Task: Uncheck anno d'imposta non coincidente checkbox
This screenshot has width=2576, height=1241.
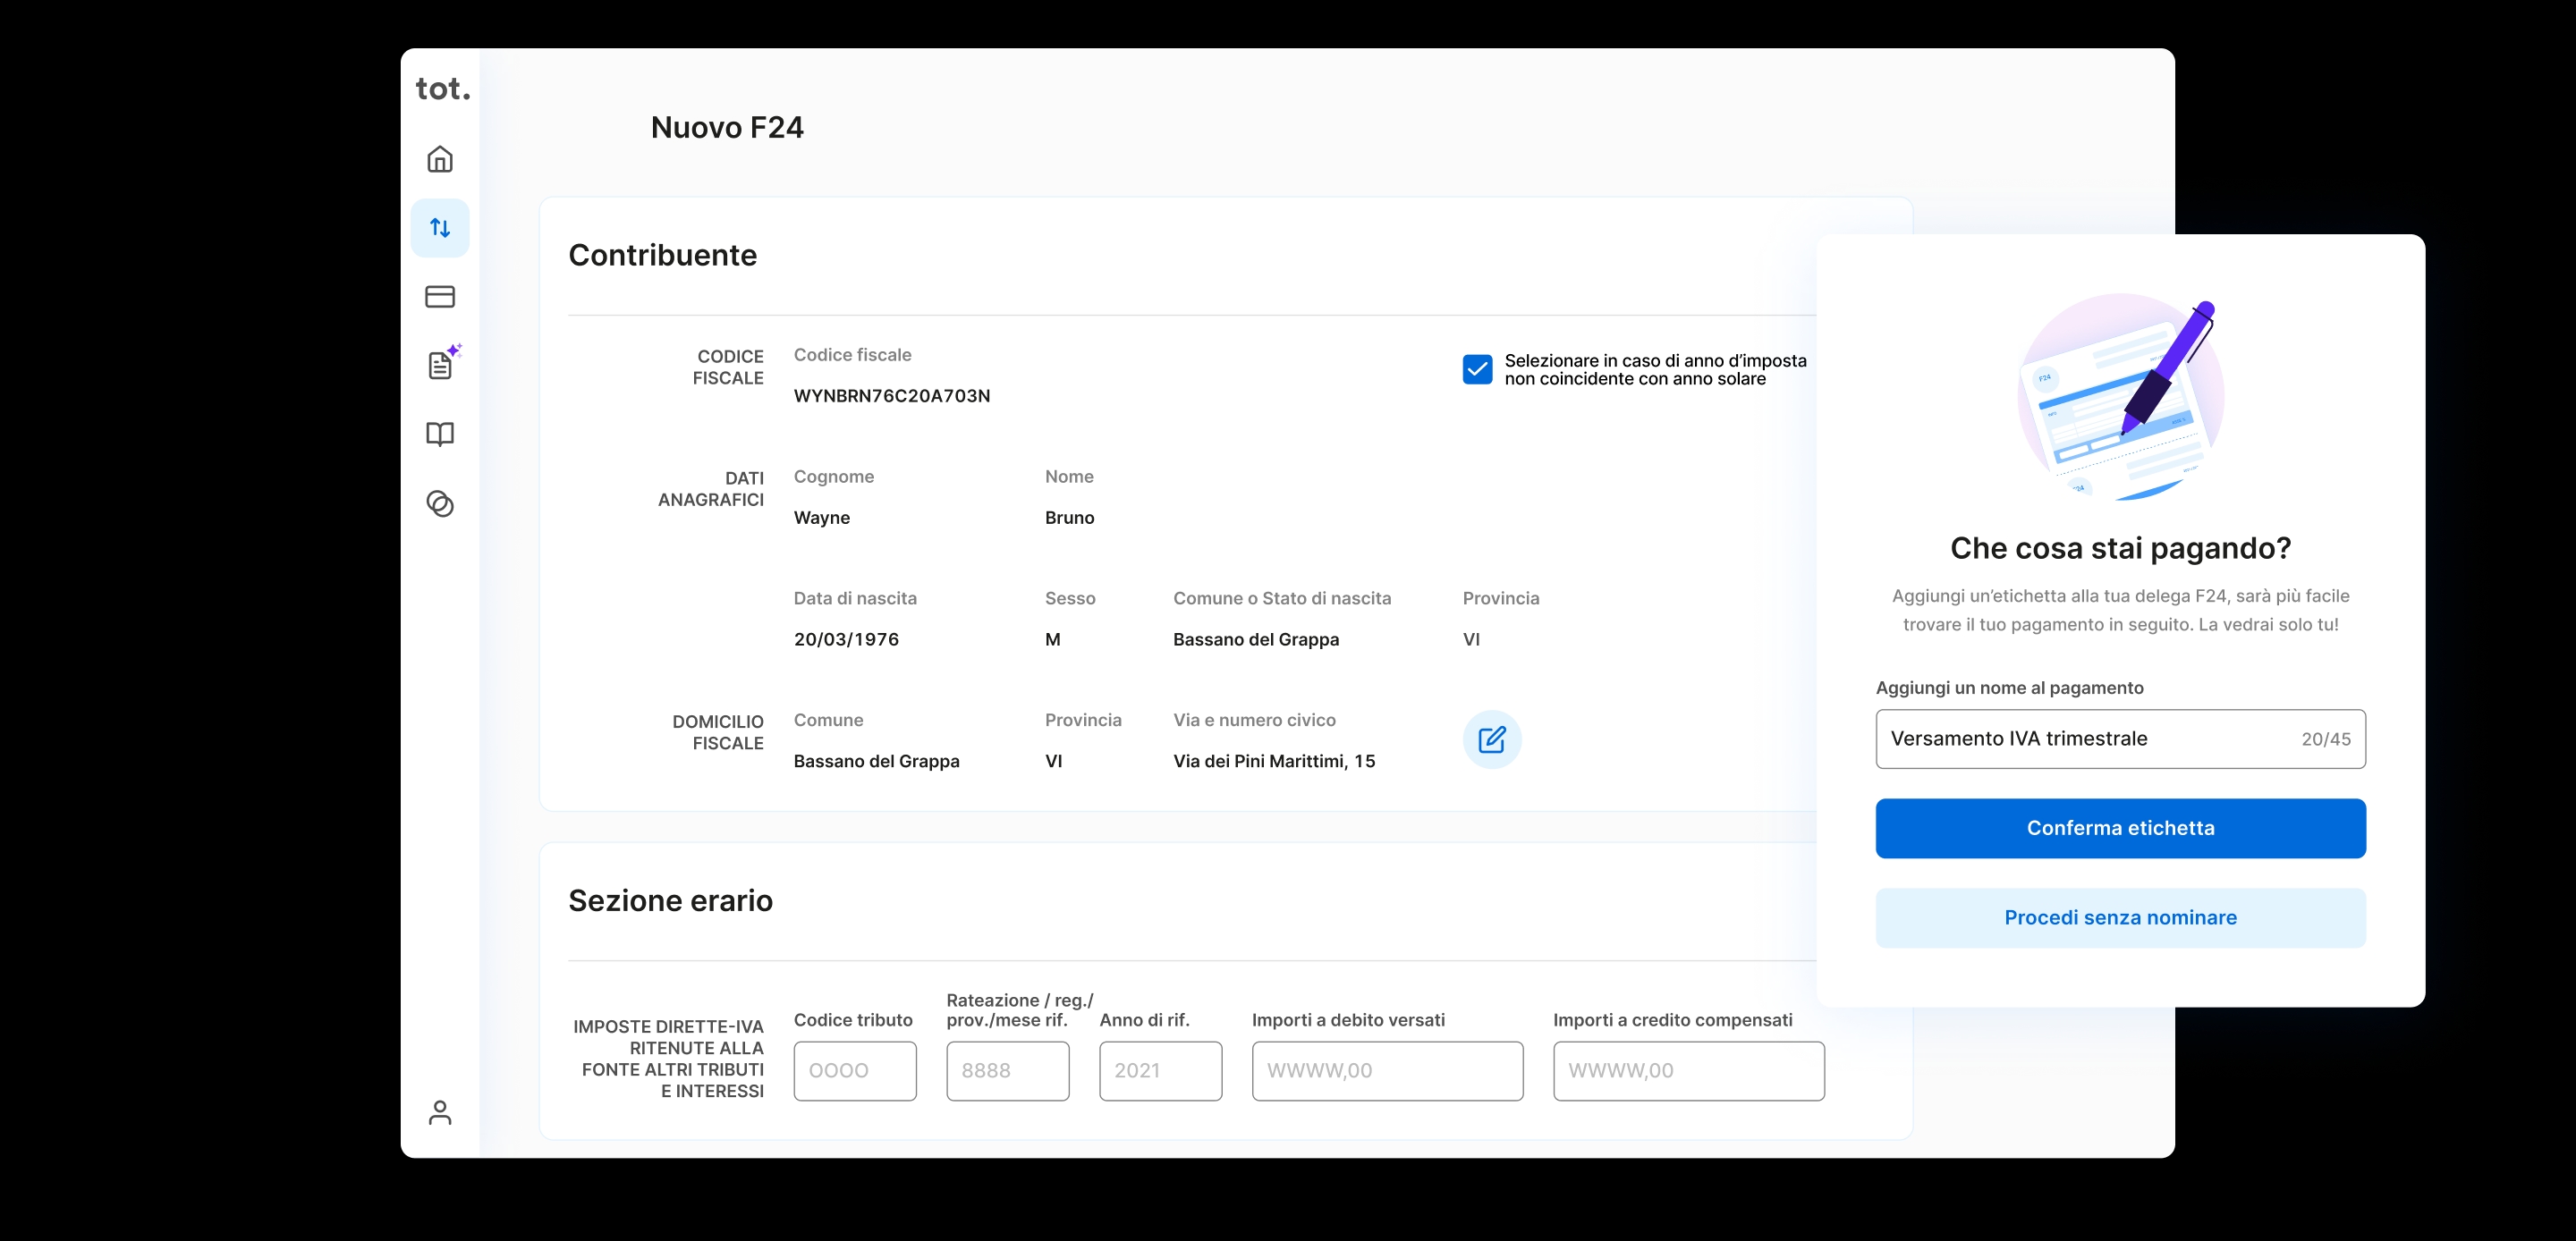Action: click(x=1477, y=369)
